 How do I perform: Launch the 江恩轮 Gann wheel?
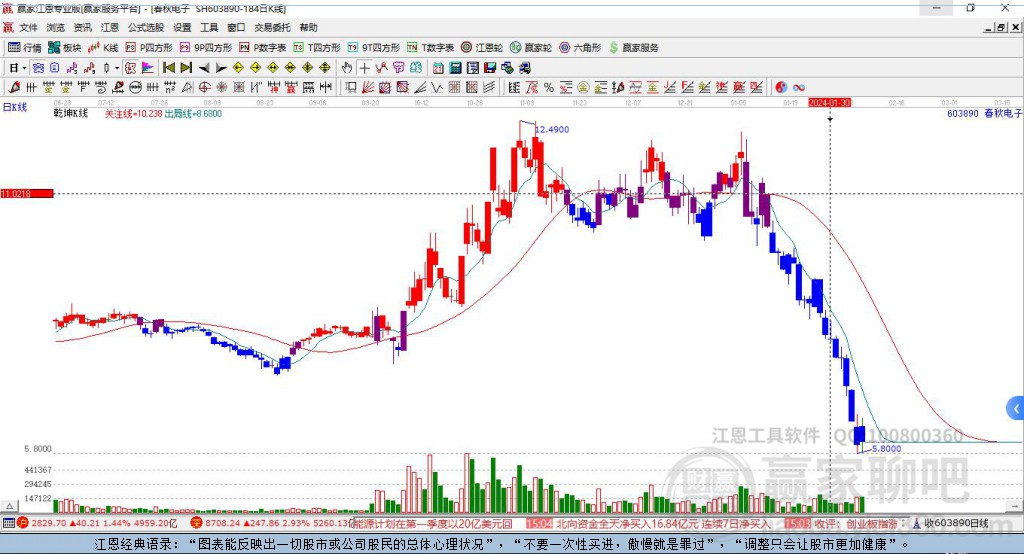482,48
